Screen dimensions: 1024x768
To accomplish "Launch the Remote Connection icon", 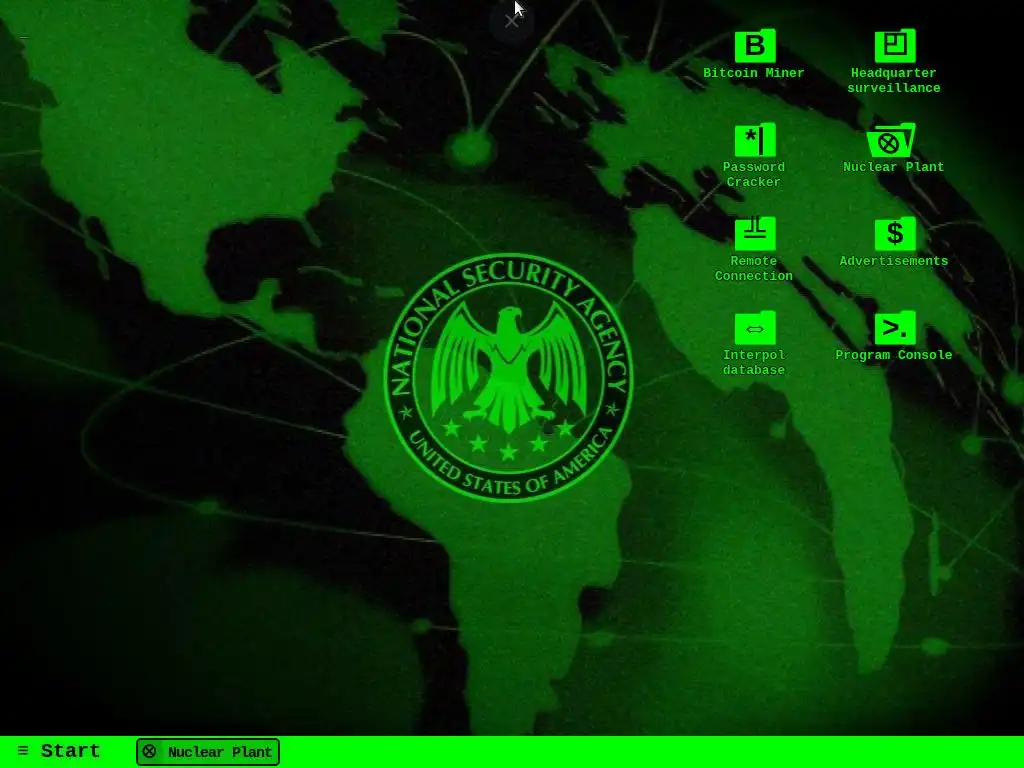I will 755,234.
